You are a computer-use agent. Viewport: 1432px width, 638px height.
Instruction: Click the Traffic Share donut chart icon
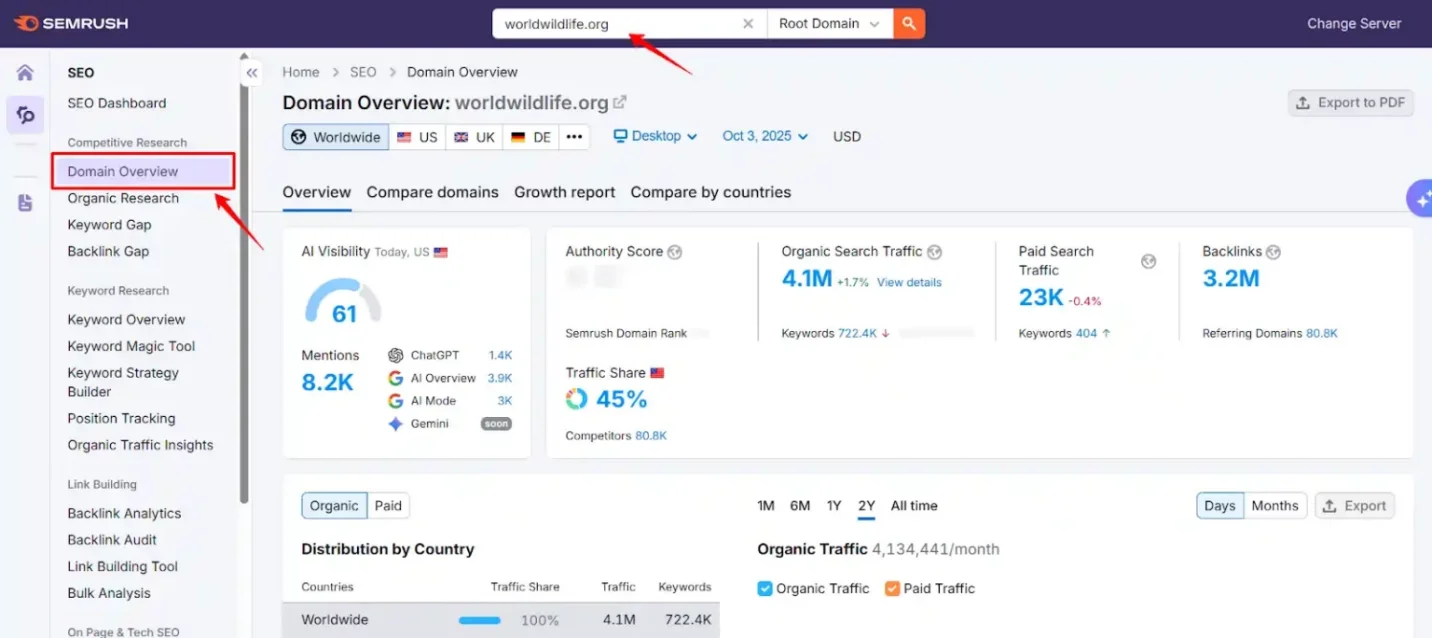point(577,399)
